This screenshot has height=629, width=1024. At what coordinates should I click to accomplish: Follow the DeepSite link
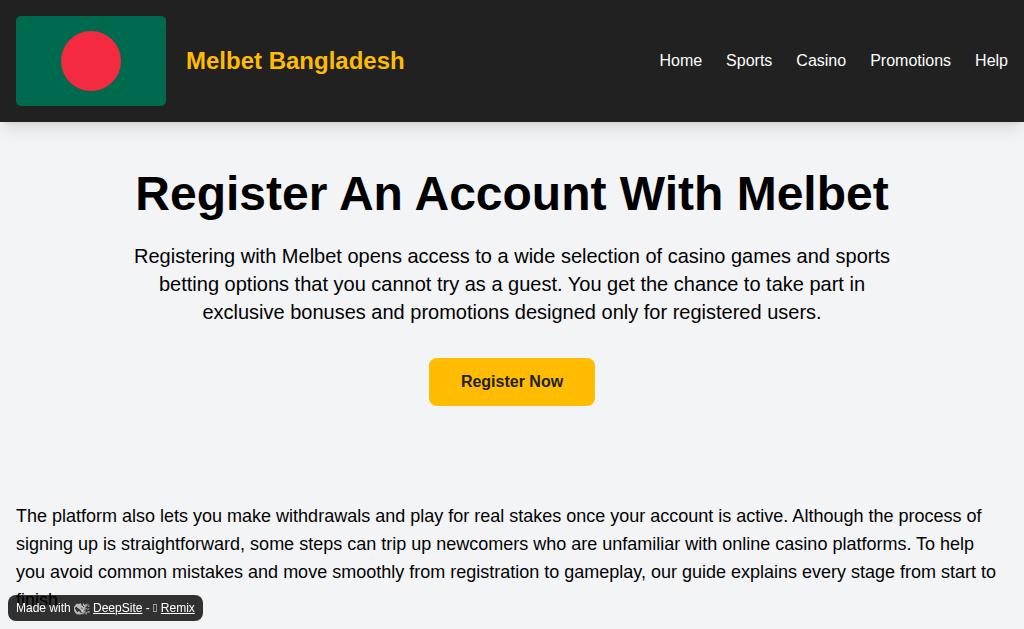point(118,608)
